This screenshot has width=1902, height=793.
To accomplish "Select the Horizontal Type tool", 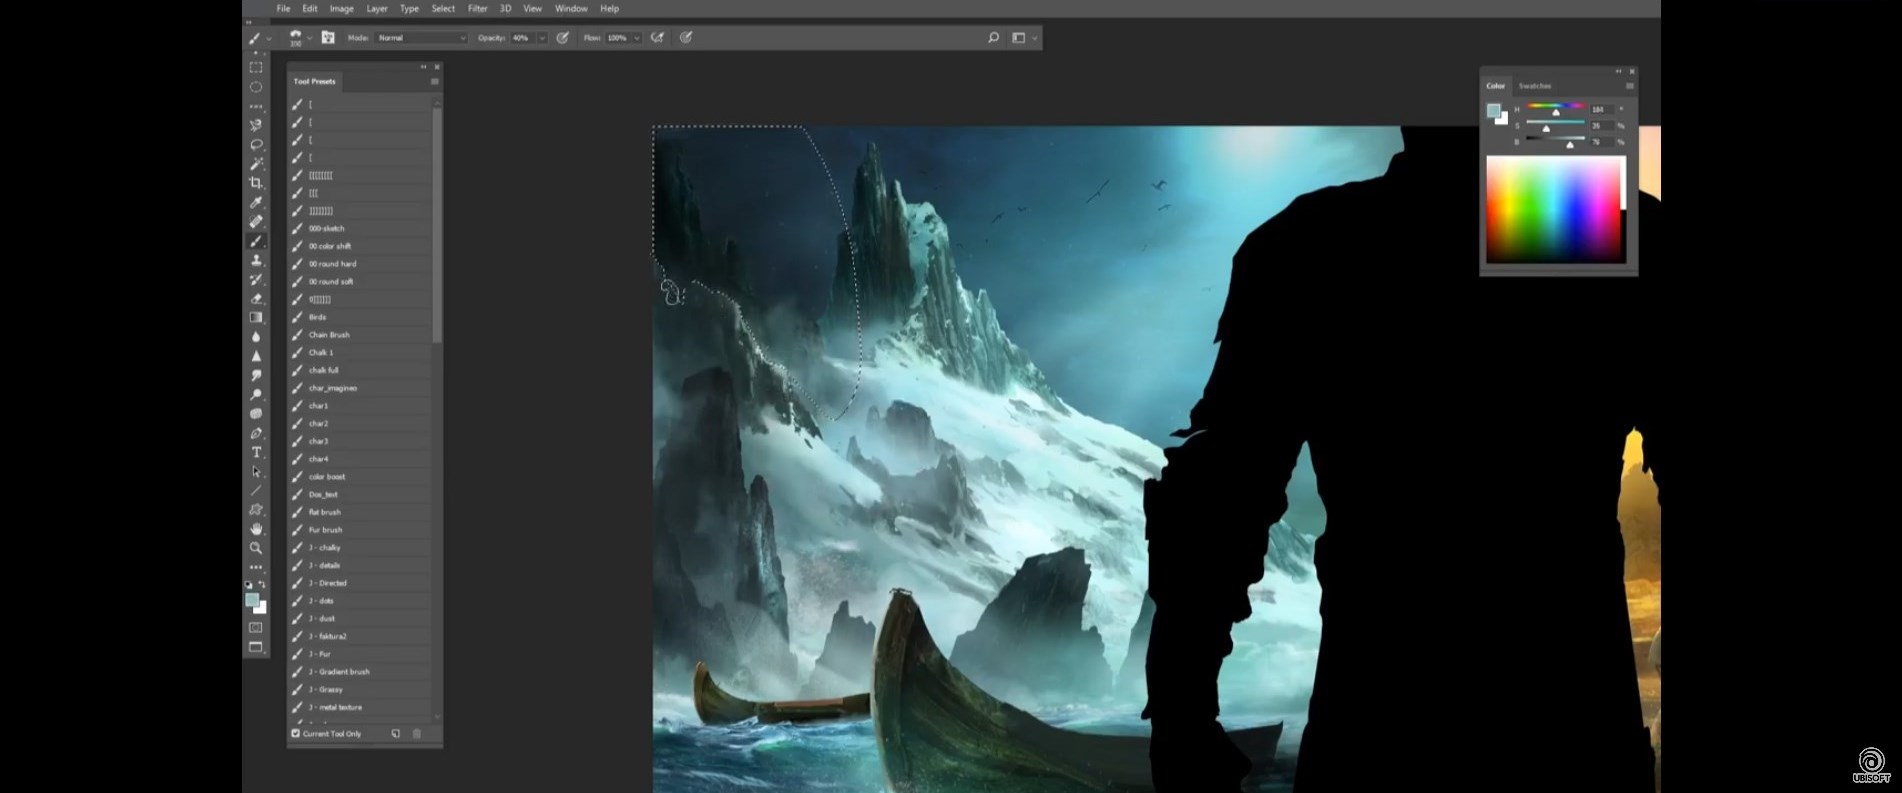I will pos(256,452).
